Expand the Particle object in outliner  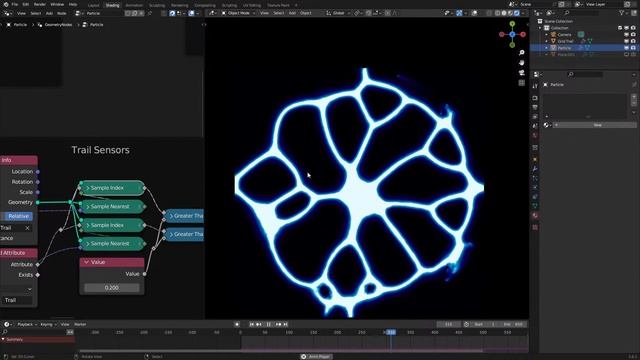(x=547, y=48)
